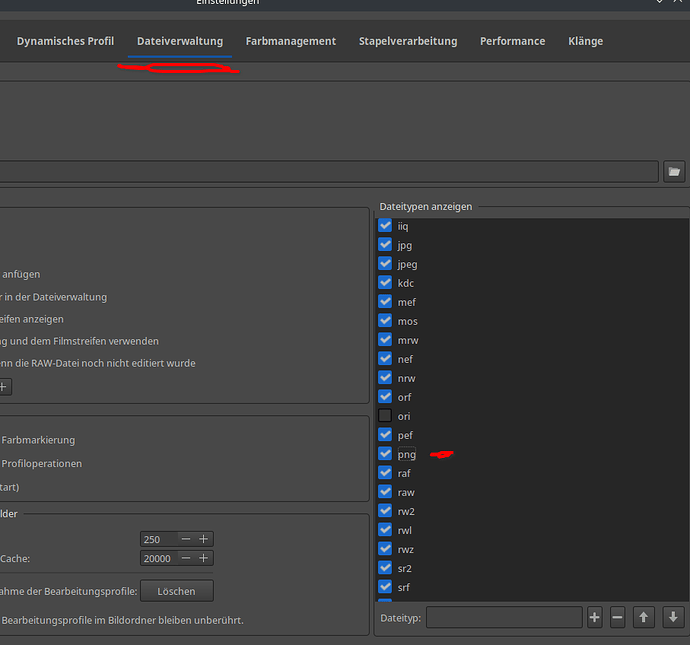The image size is (690, 645).
Task: Switch to the Farbmanagement tab
Action: 290,41
